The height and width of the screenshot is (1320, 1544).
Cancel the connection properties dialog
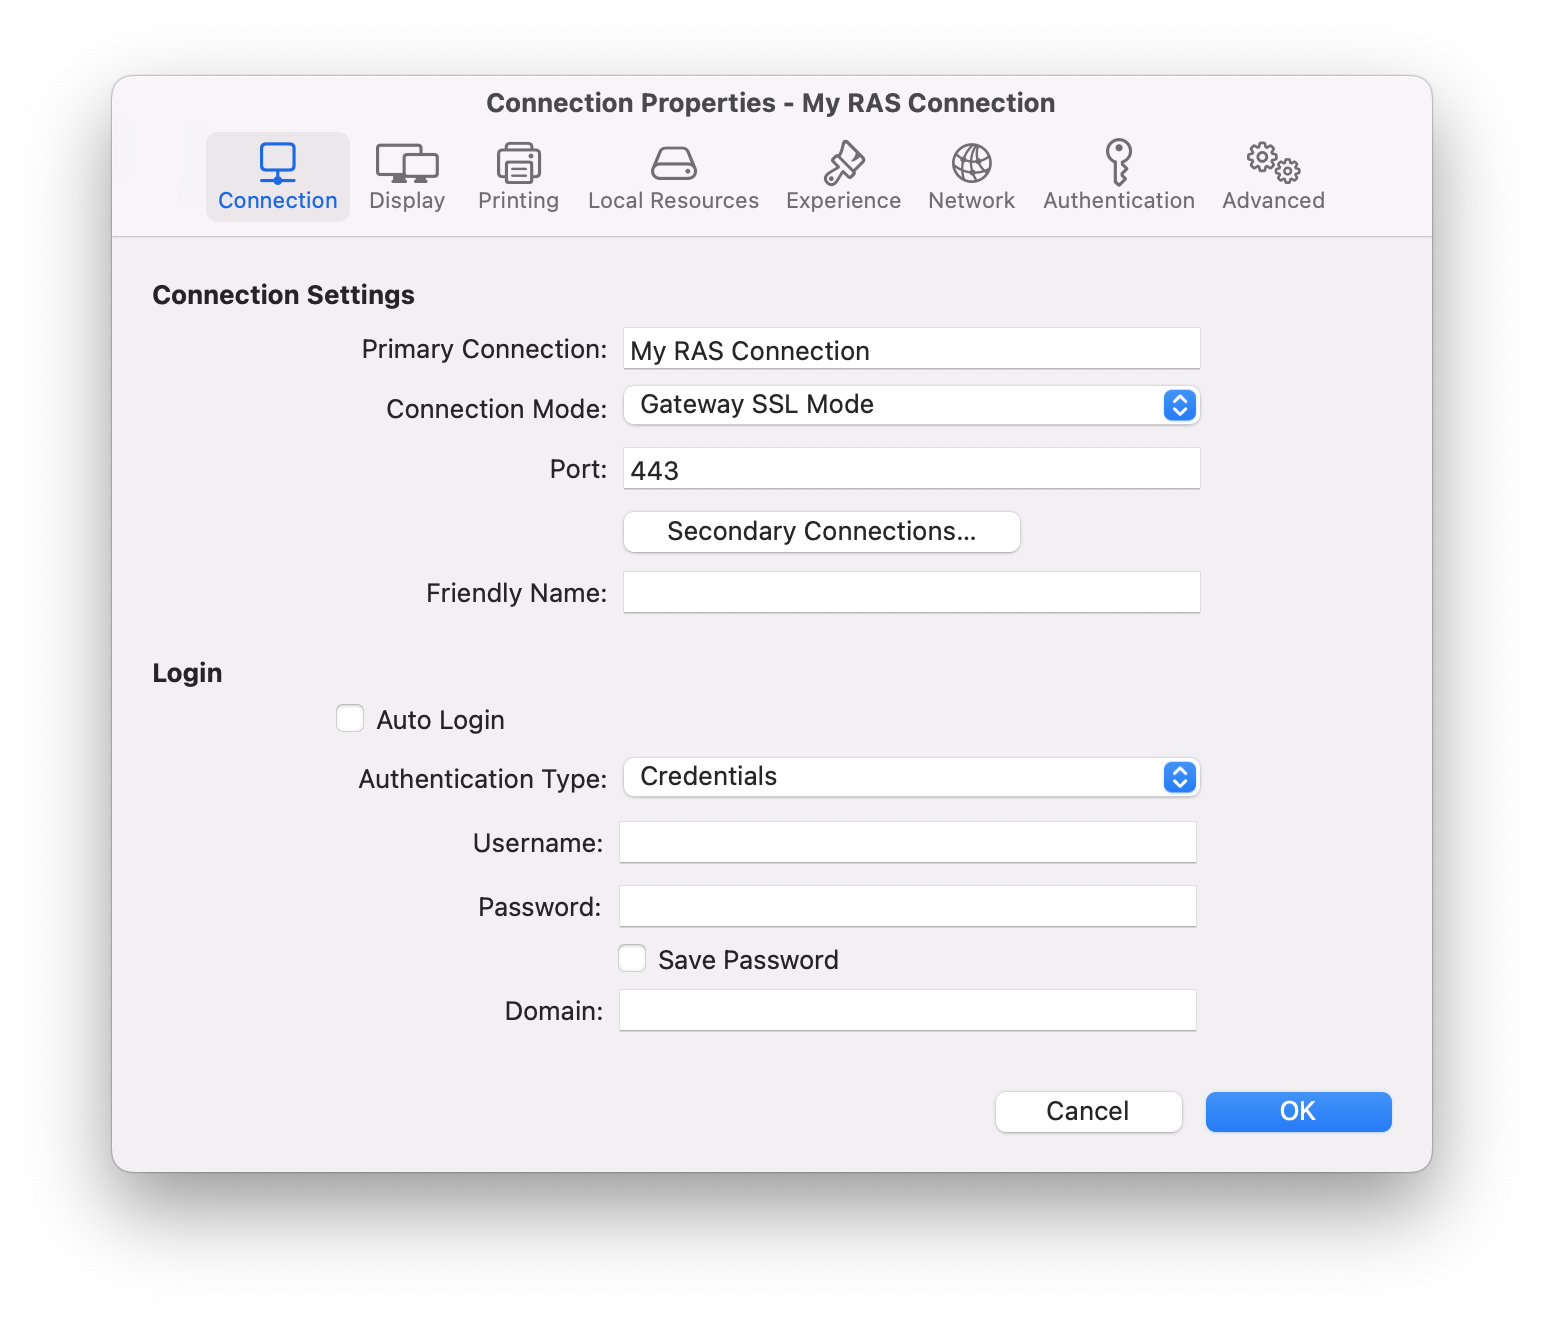coord(1089,1112)
